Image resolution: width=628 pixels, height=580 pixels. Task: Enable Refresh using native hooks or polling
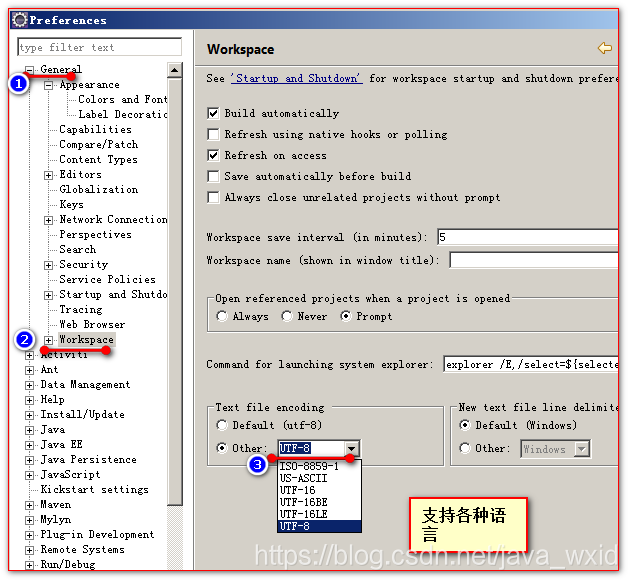(213, 134)
